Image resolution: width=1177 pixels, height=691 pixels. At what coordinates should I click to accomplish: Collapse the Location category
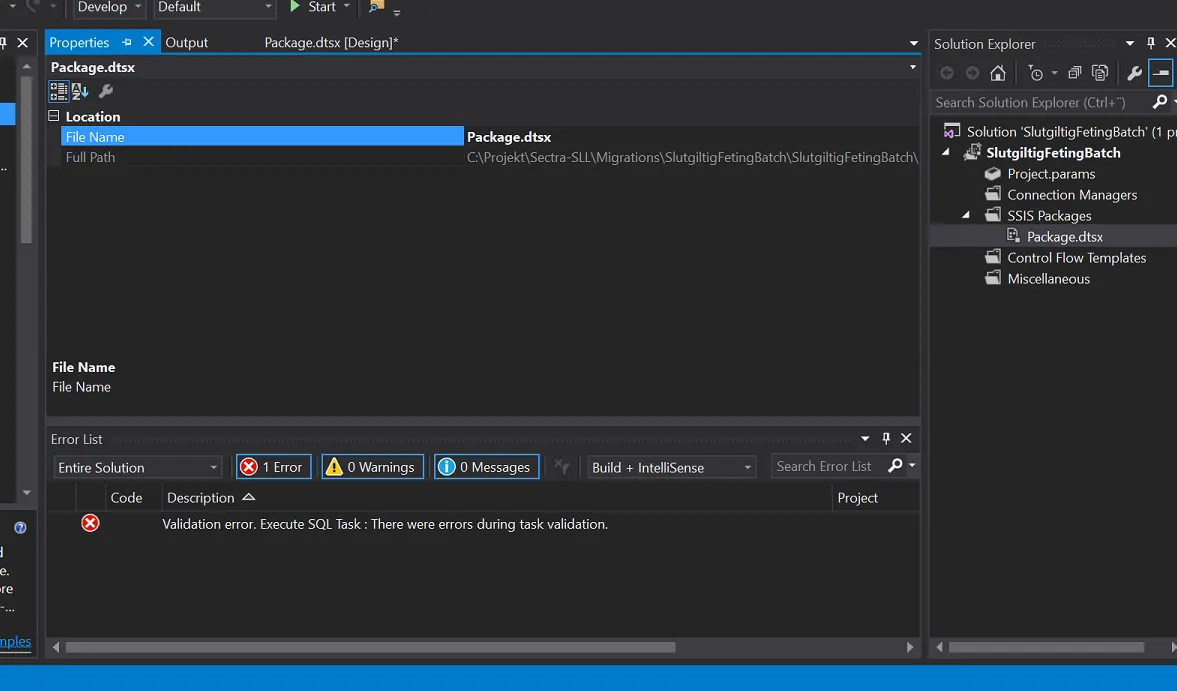click(x=54, y=116)
